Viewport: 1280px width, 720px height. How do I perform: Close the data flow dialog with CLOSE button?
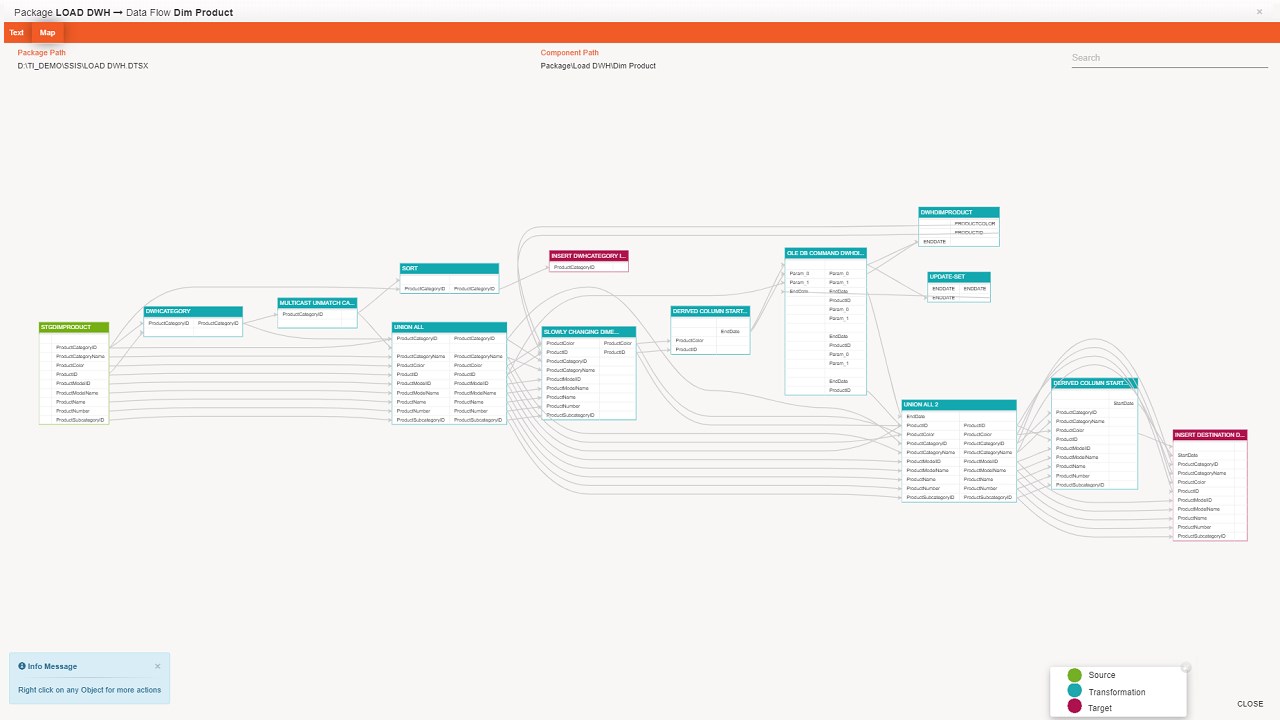point(1250,704)
